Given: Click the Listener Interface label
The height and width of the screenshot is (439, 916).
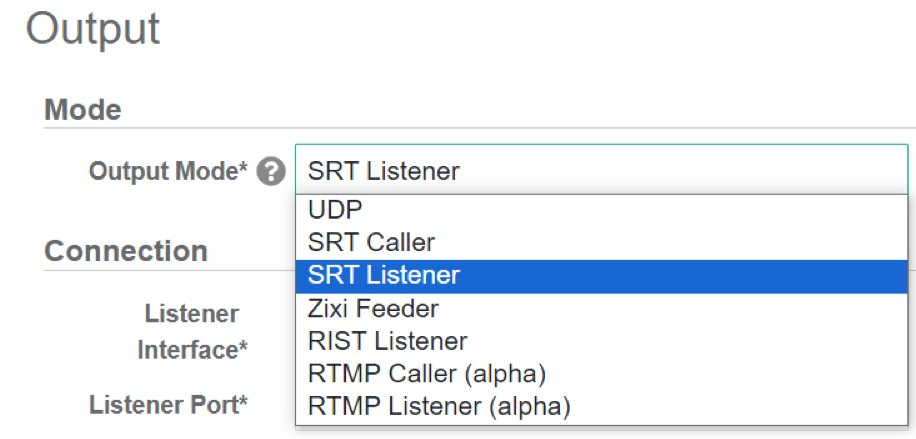Looking at the screenshot, I should [x=192, y=332].
